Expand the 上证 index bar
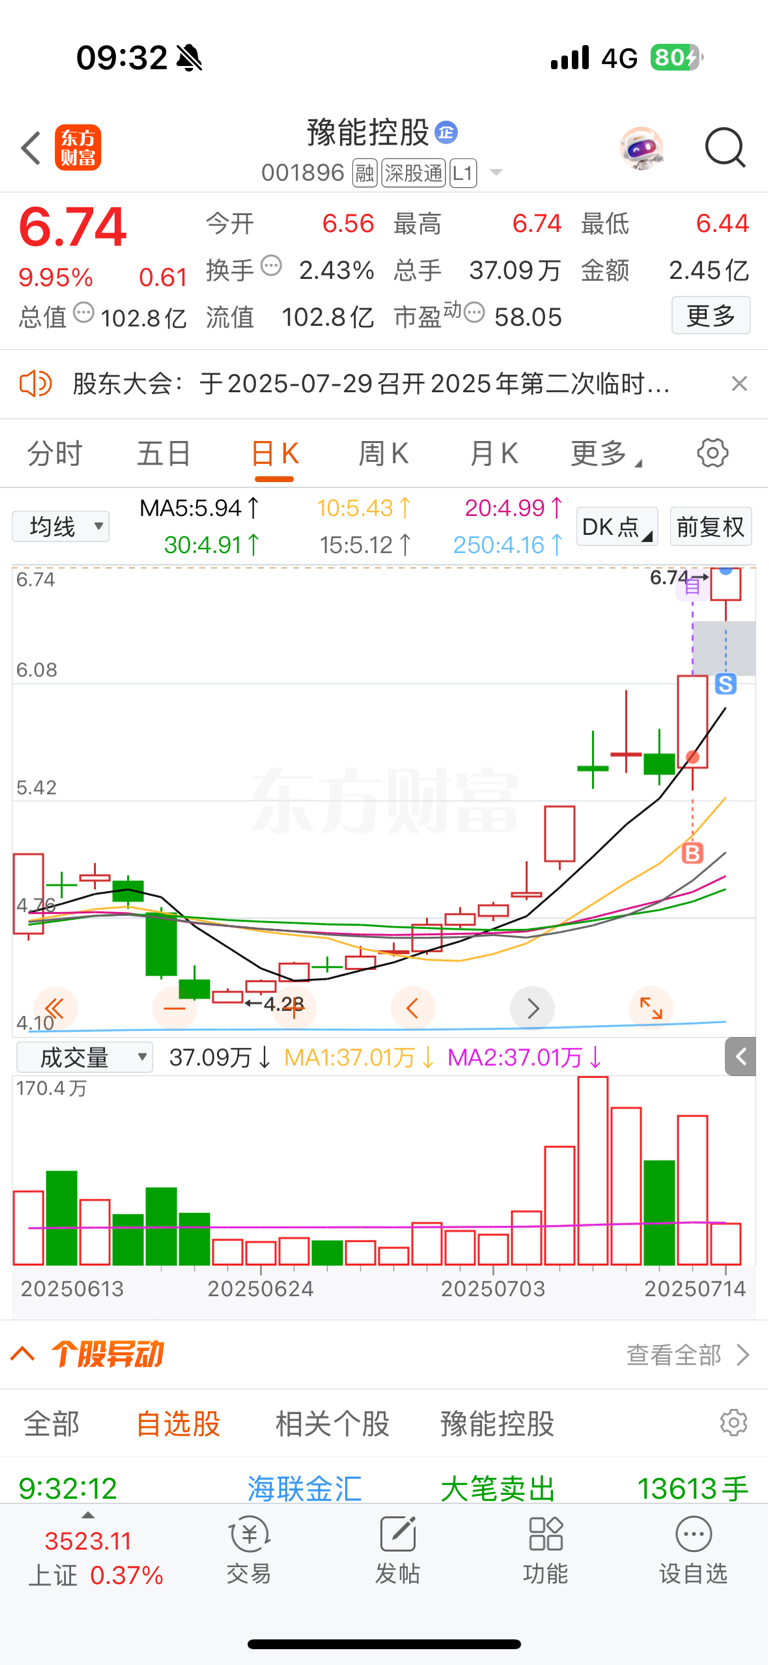 [88, 1516]
